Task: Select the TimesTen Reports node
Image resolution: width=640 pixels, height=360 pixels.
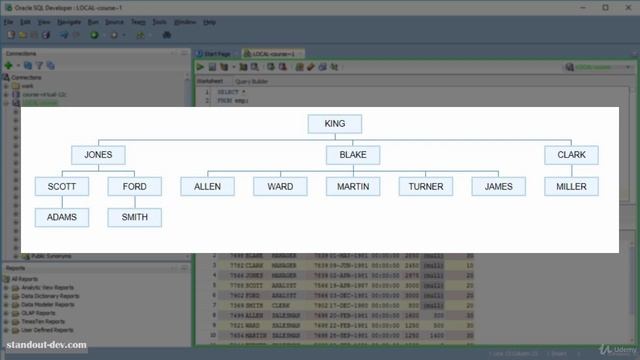Action: 43,322
